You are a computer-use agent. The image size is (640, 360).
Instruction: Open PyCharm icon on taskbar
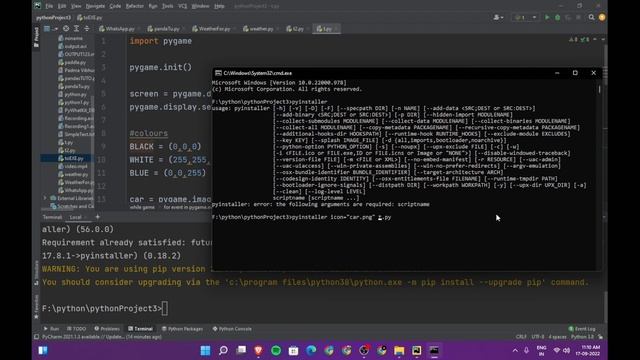point(417,351)
